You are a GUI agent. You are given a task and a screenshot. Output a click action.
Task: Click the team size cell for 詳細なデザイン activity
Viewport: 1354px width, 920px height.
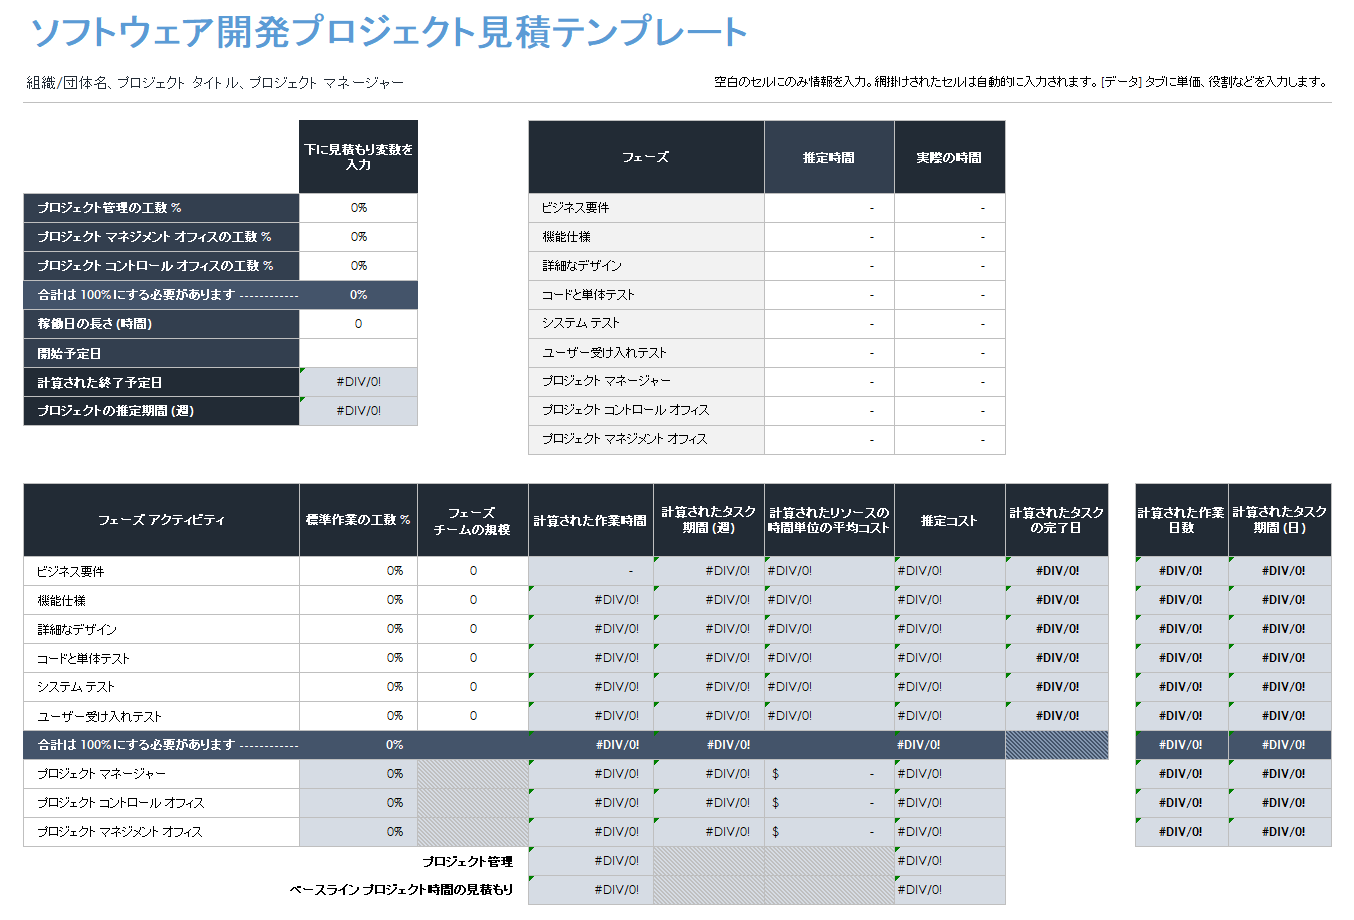[x=472, y=629]
